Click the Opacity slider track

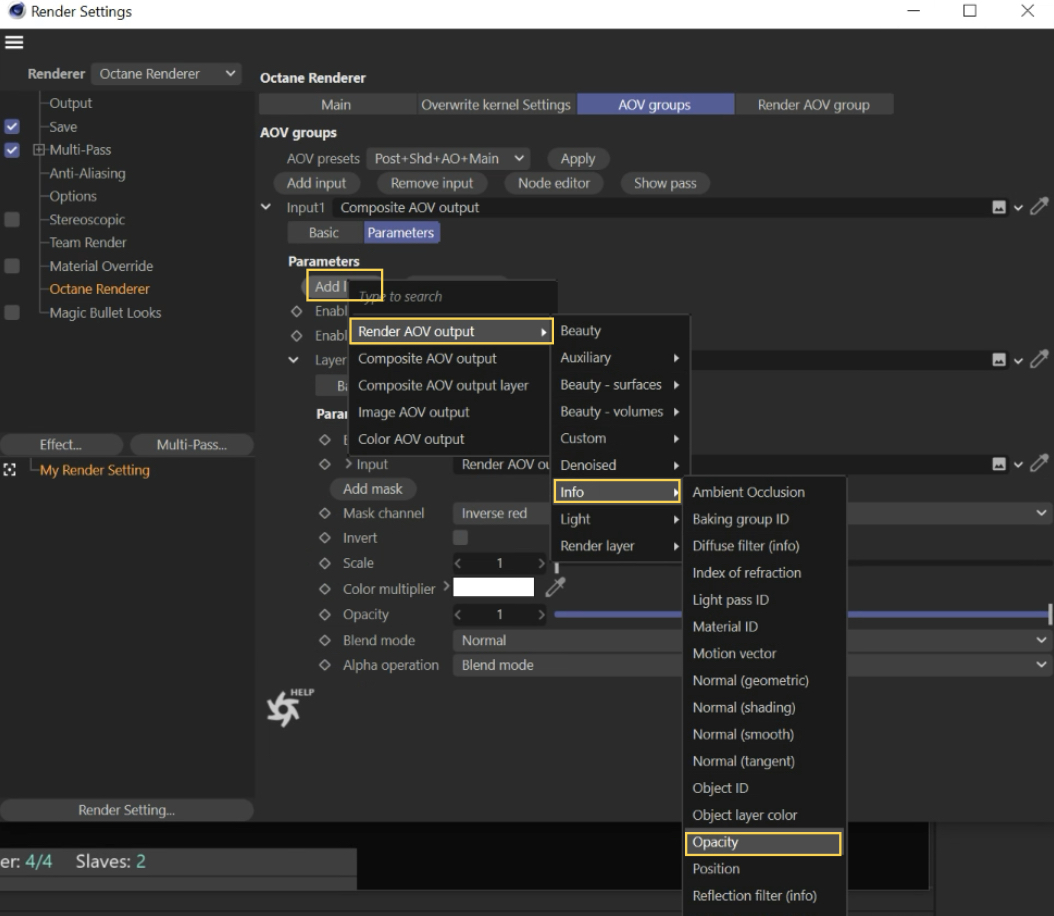pyautogui.click(x=803, y=614)
